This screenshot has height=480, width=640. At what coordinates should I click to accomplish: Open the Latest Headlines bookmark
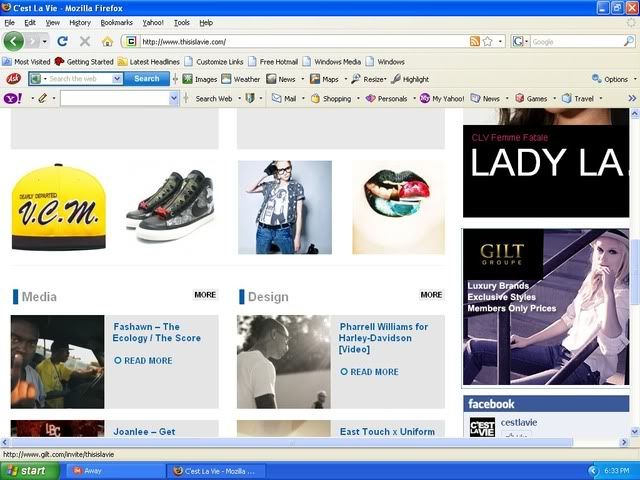149,62
